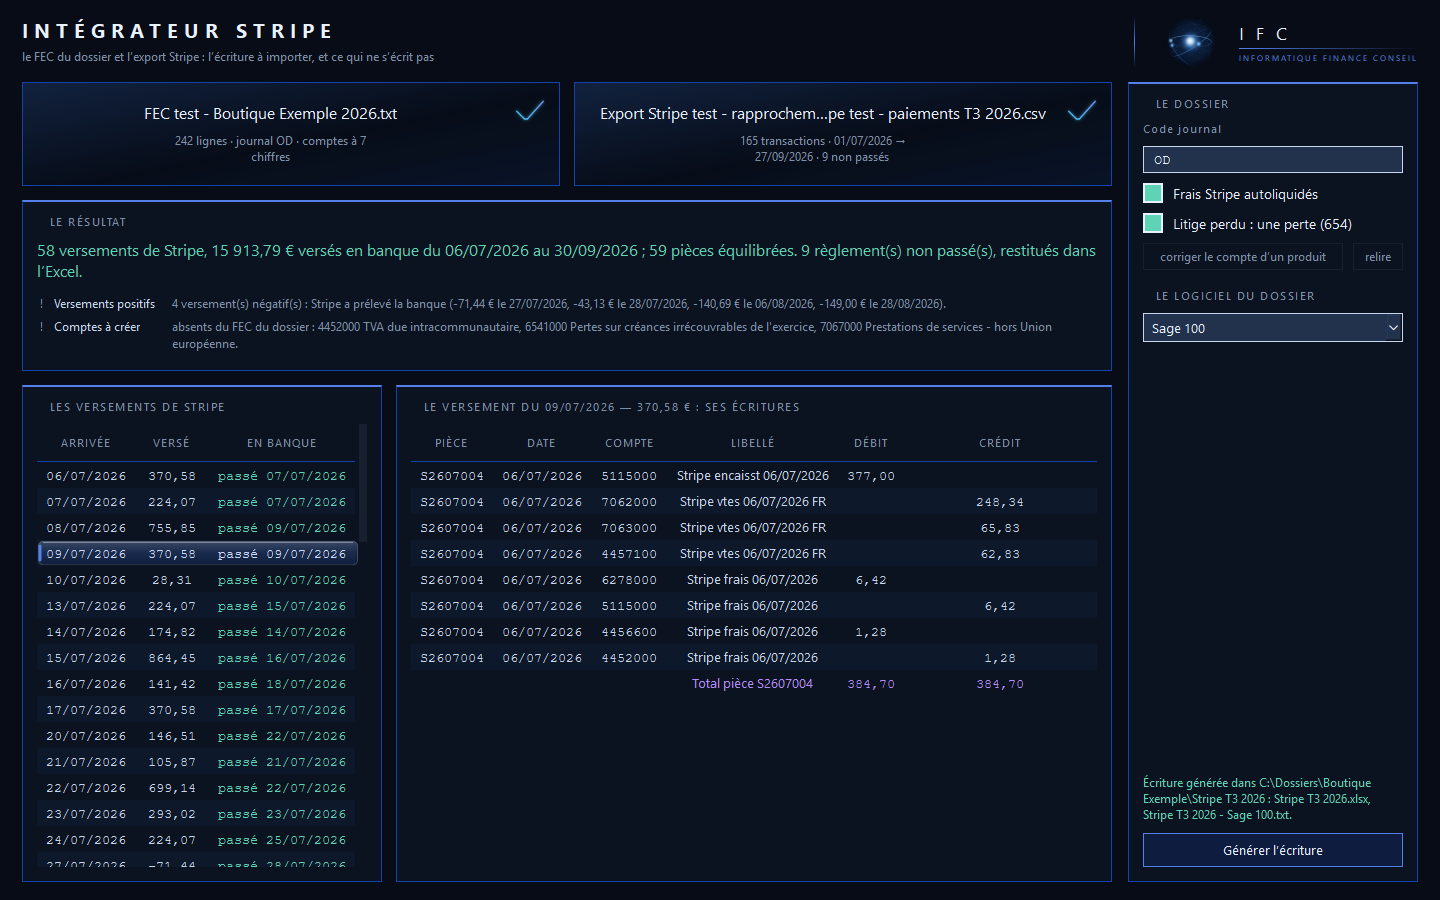Open the Sage 100 software dropdown
The image size is (1440, 900).
[1273, 328]
